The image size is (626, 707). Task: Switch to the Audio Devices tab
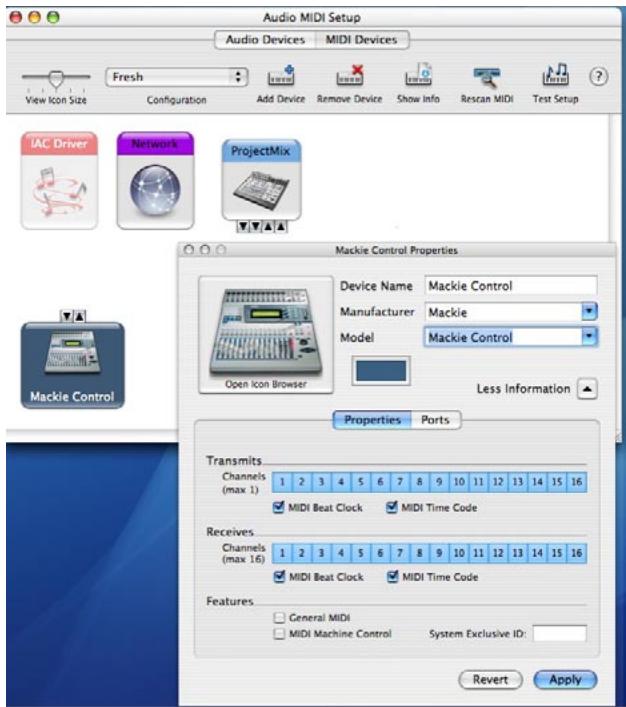coord(265,40)
